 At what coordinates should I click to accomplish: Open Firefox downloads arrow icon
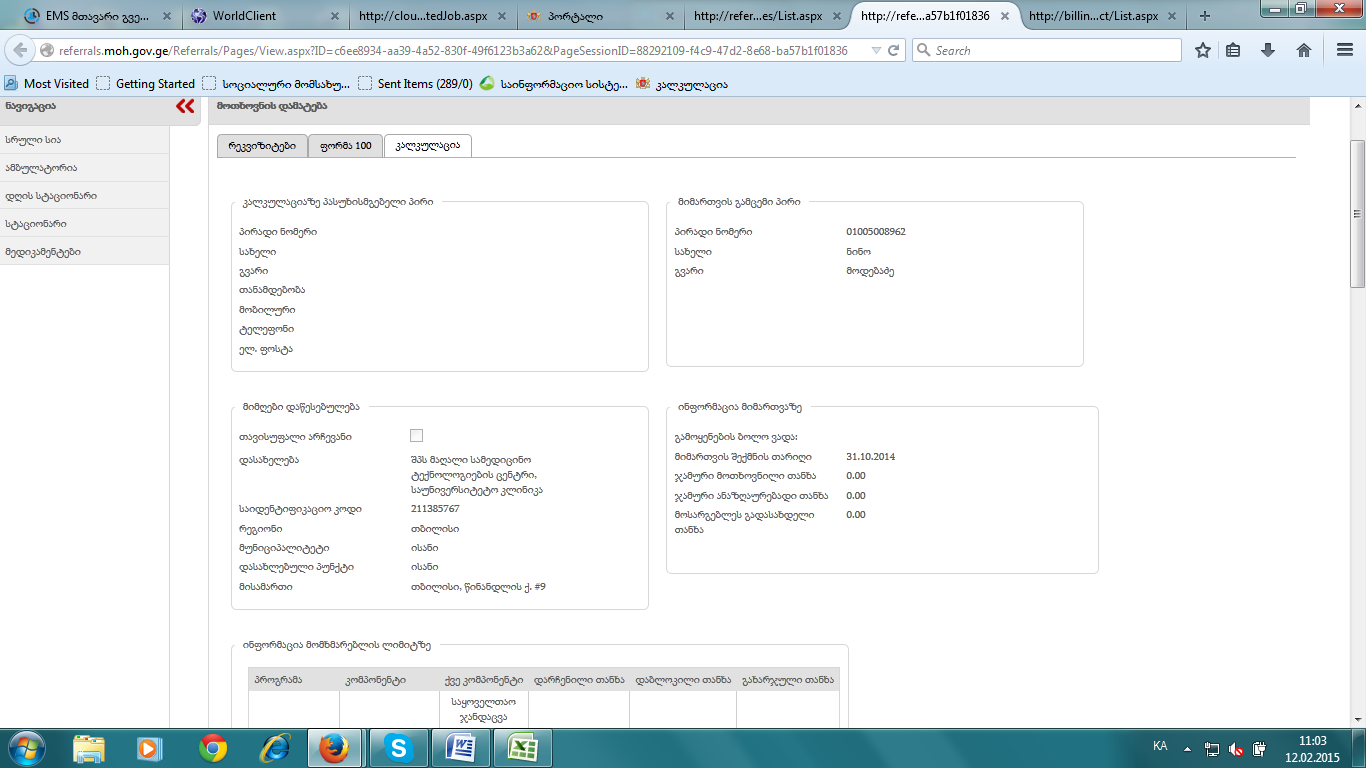click(x=1268, y=50)
